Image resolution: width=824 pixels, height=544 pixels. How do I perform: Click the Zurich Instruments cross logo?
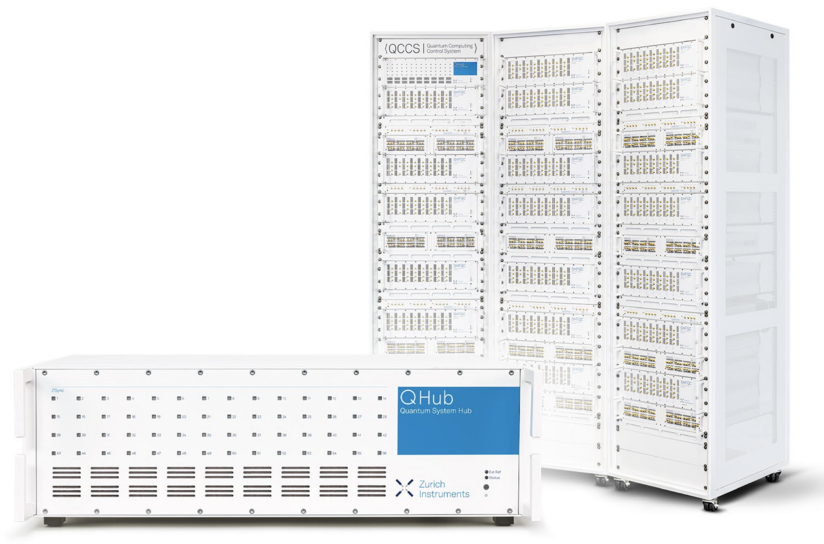tap(404, 488)
